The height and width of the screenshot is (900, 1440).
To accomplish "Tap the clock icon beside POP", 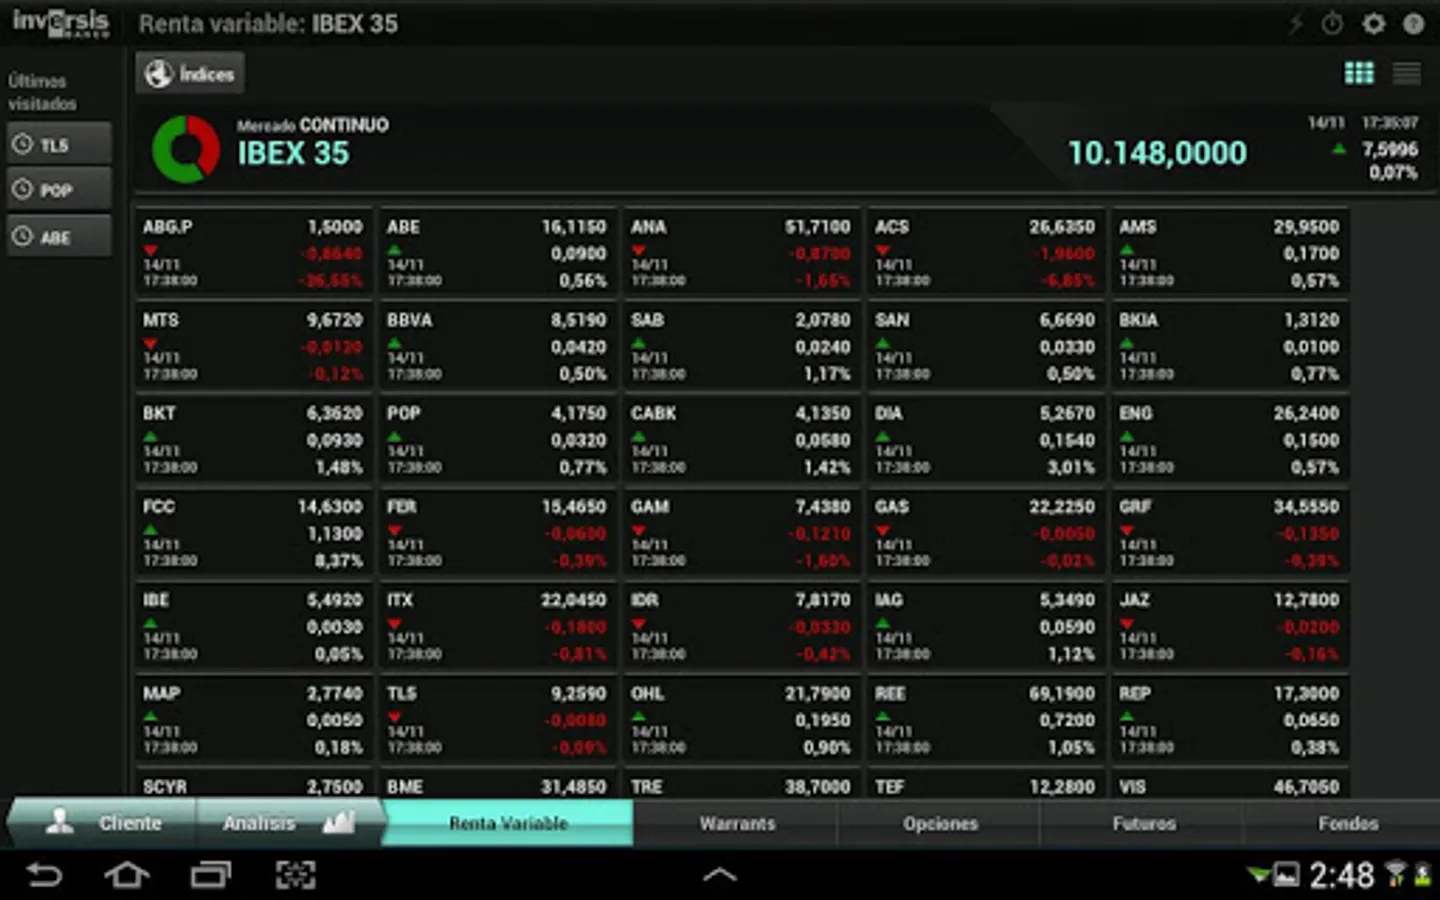I will pyautogui.click(x=22, y=189).
